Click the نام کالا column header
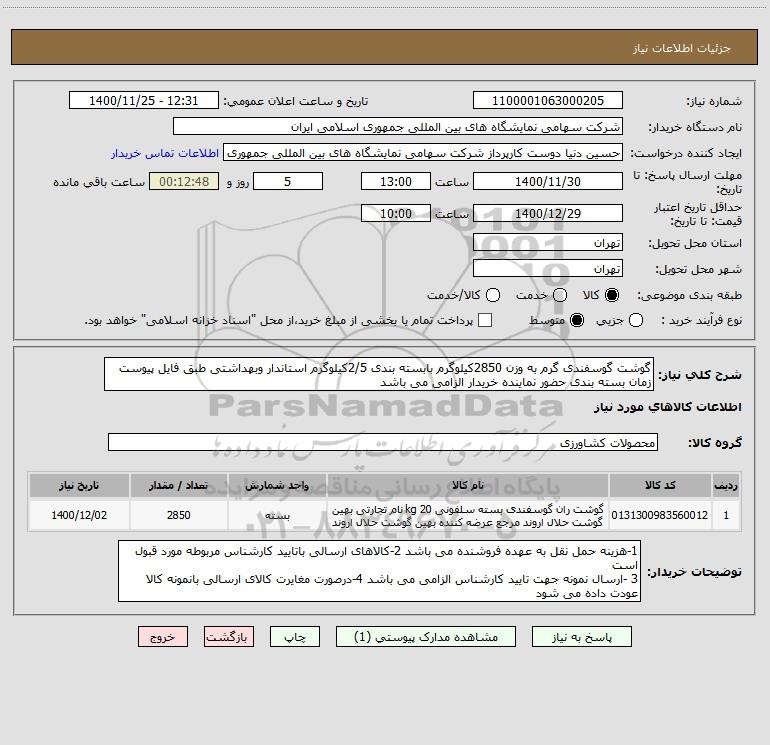The height and width of the screenshot is (745, 770). pos(468,486)
